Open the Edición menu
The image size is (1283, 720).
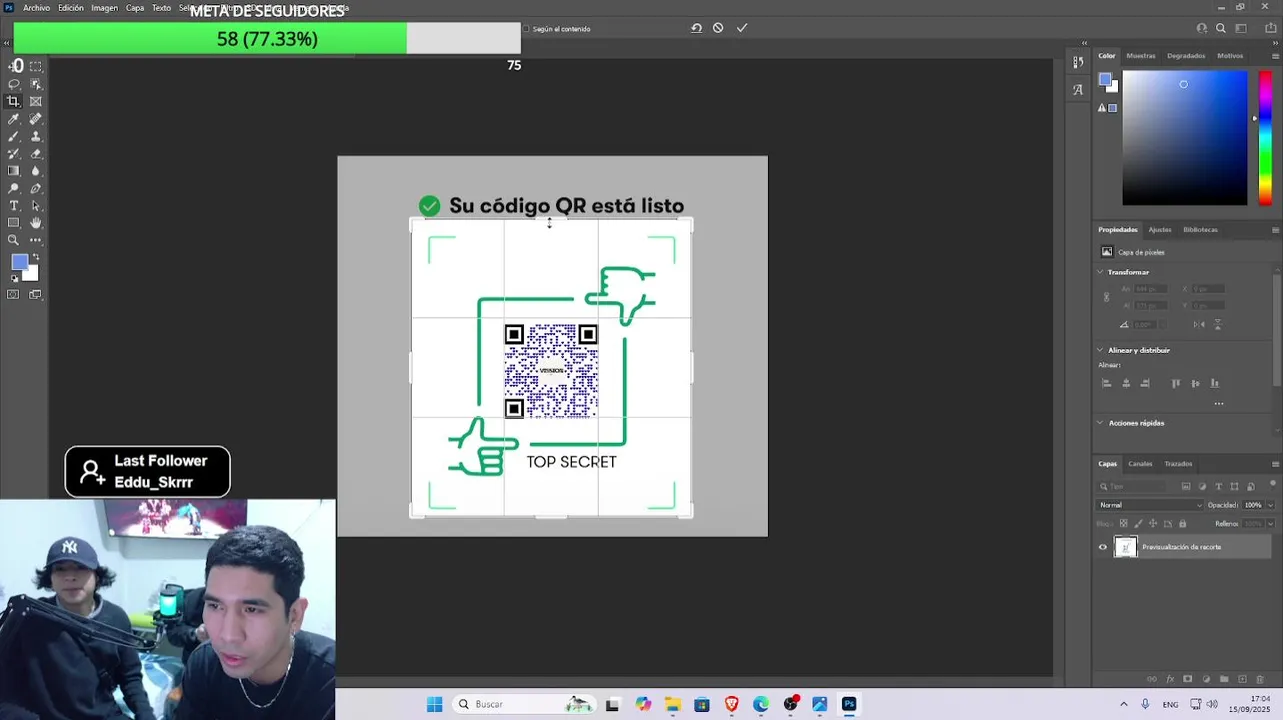[x=71, y=8]
